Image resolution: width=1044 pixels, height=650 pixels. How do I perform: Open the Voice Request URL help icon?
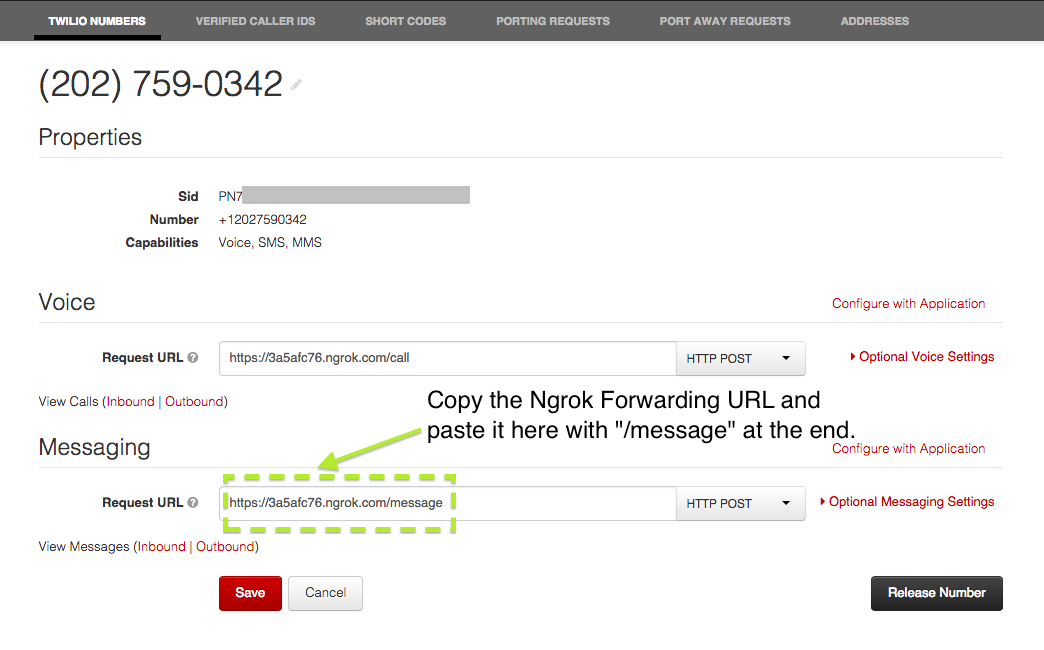pos(193,358)
